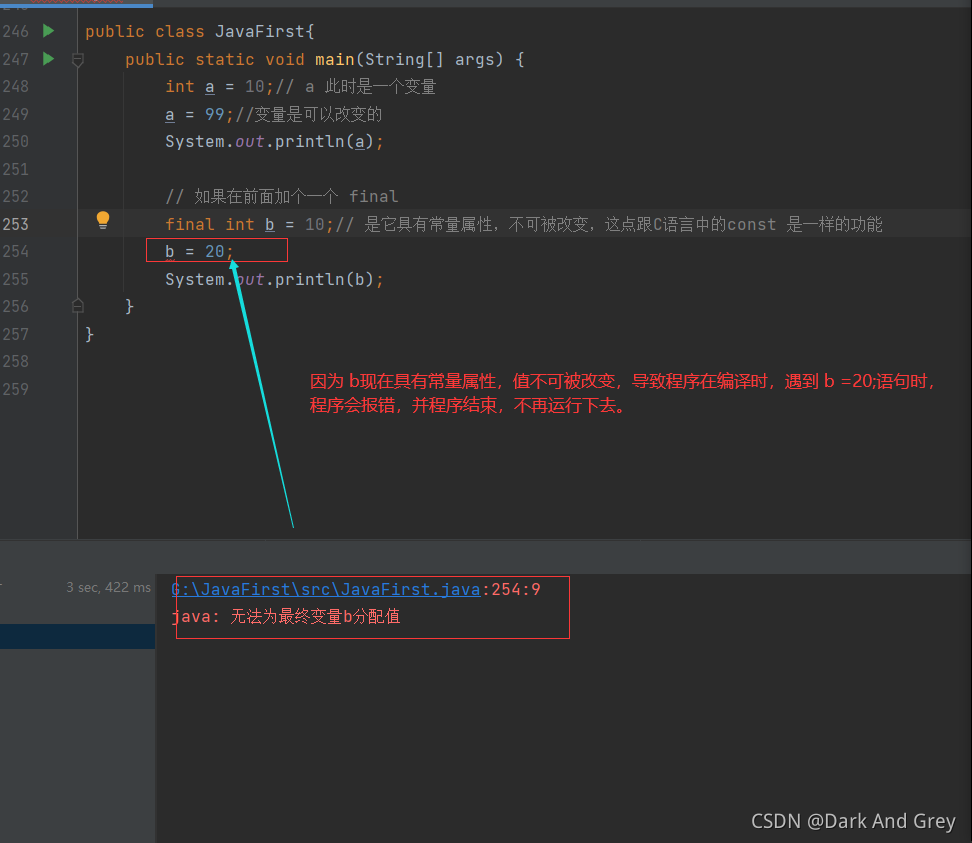Click the System.out.println(b) statement
The image size is (972, 843).
click(x=274, y=280)
